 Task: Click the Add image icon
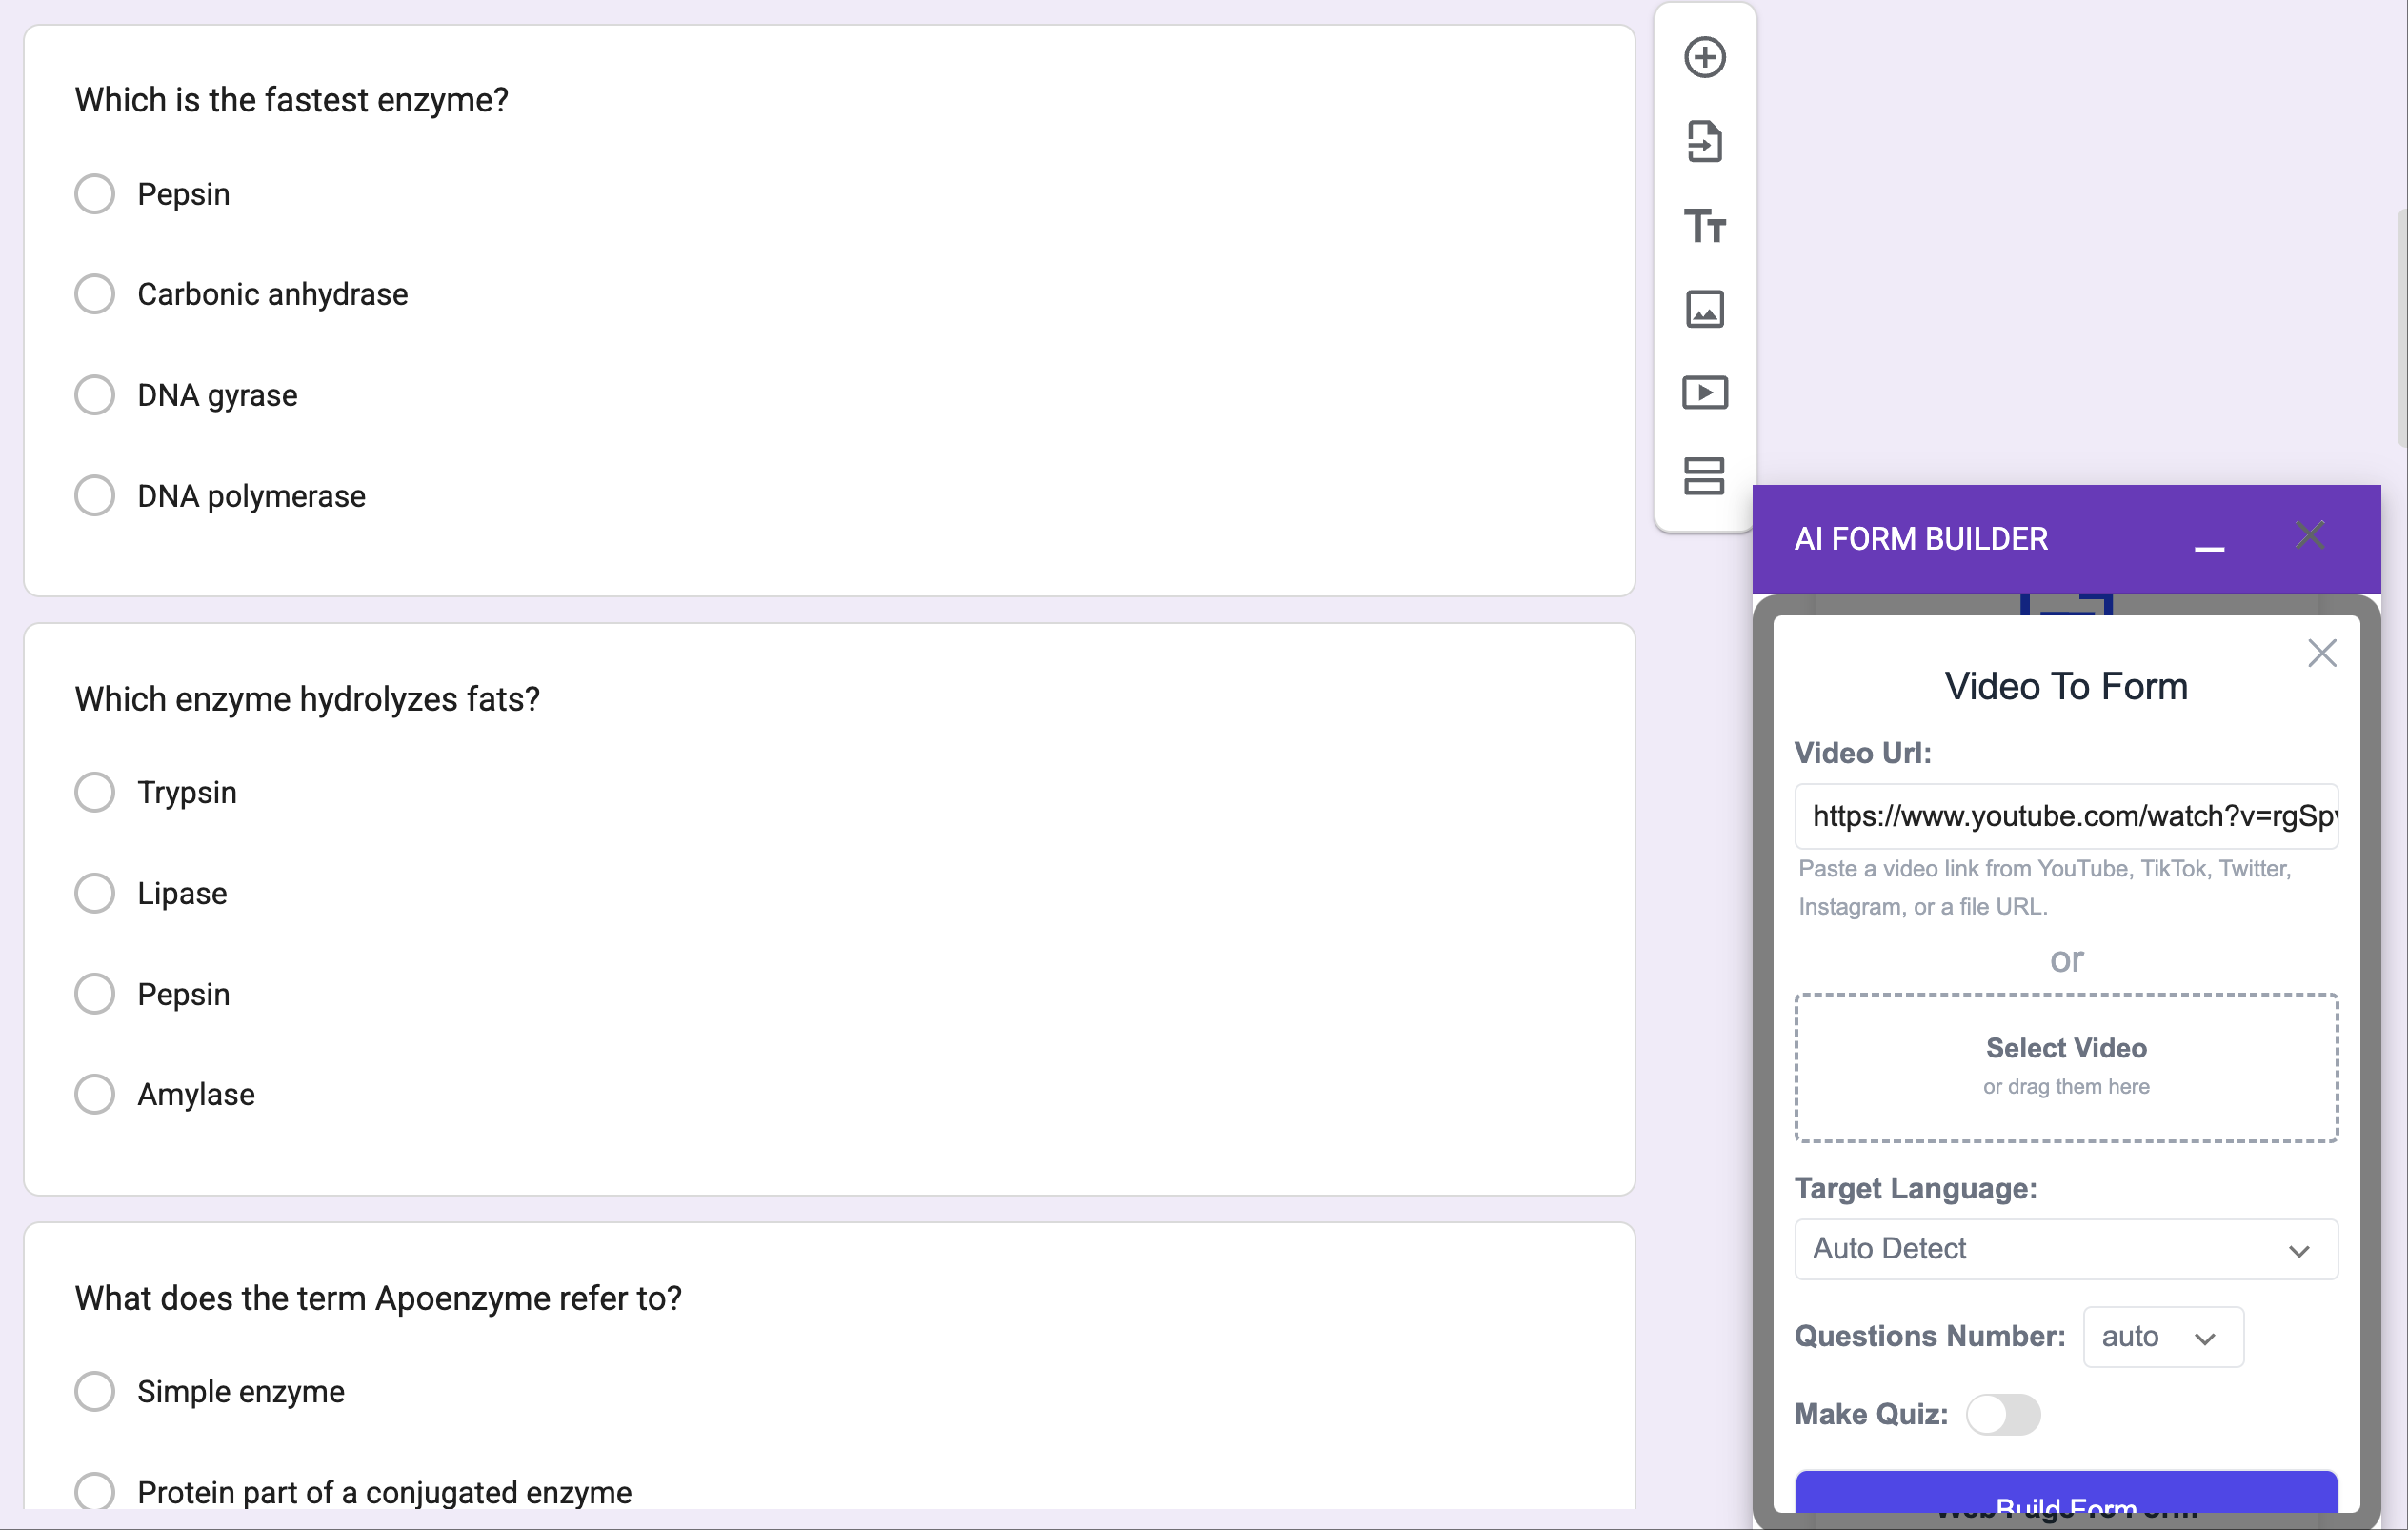tap(1704, 309)
